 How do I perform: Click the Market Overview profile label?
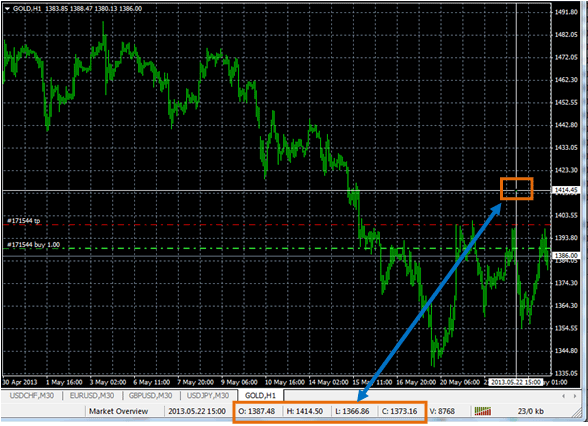(x=118, y=411)
